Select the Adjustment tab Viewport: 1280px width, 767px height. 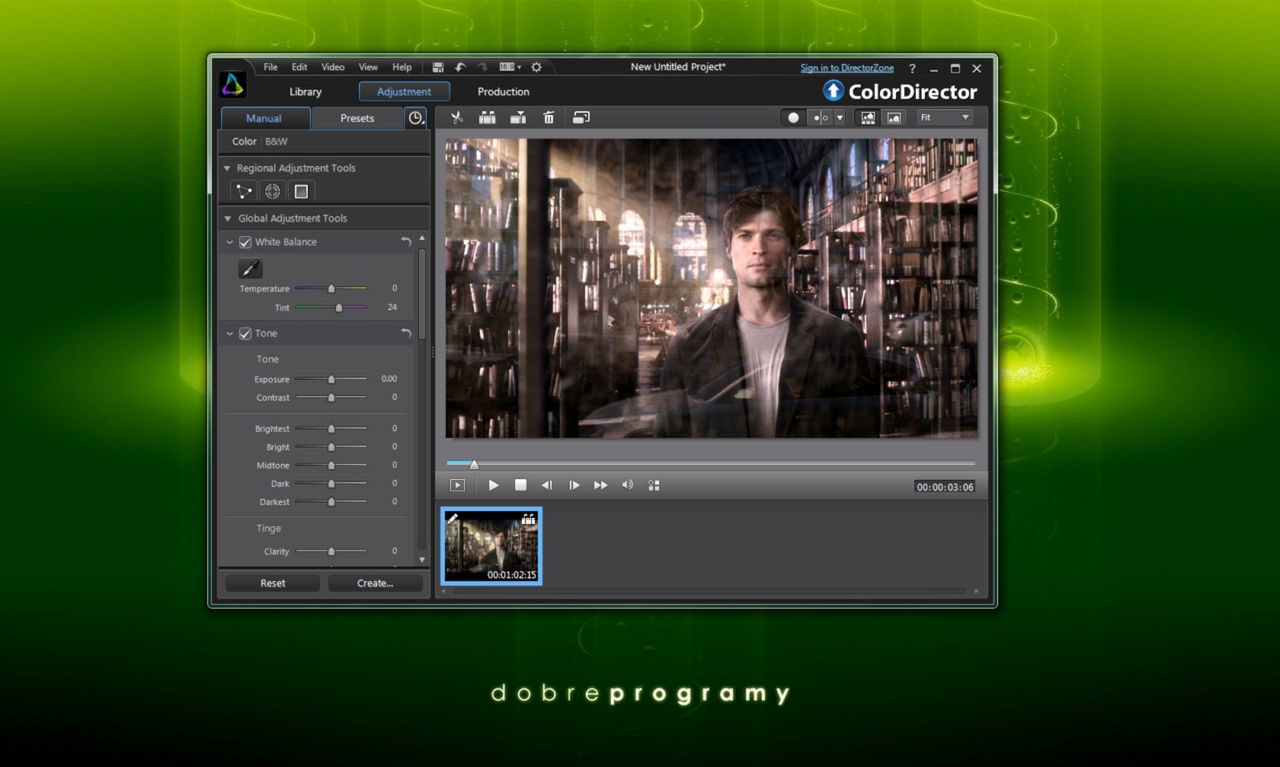point(404,92)
